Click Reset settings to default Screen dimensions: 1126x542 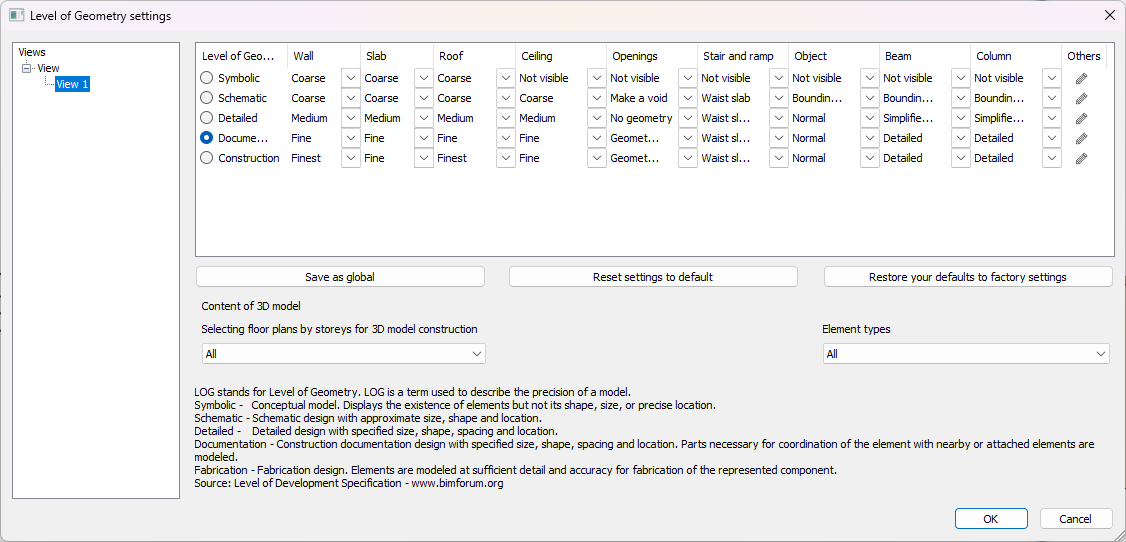[653, 277]
